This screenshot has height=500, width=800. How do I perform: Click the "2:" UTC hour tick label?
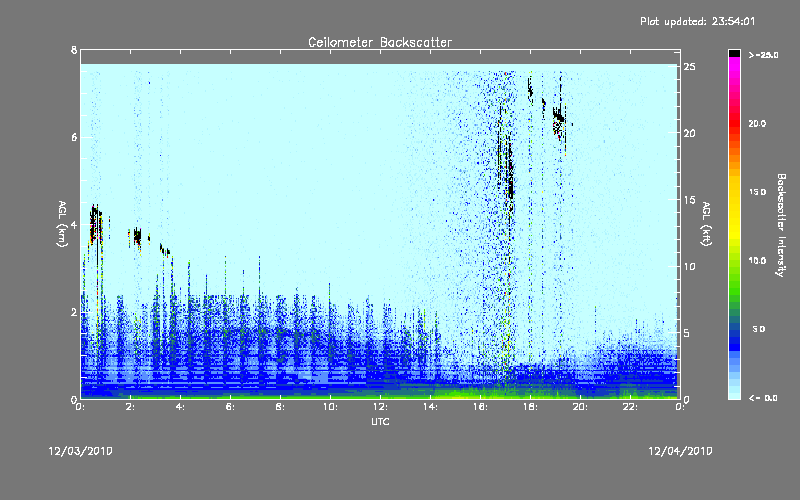click(x=131, y=407)
